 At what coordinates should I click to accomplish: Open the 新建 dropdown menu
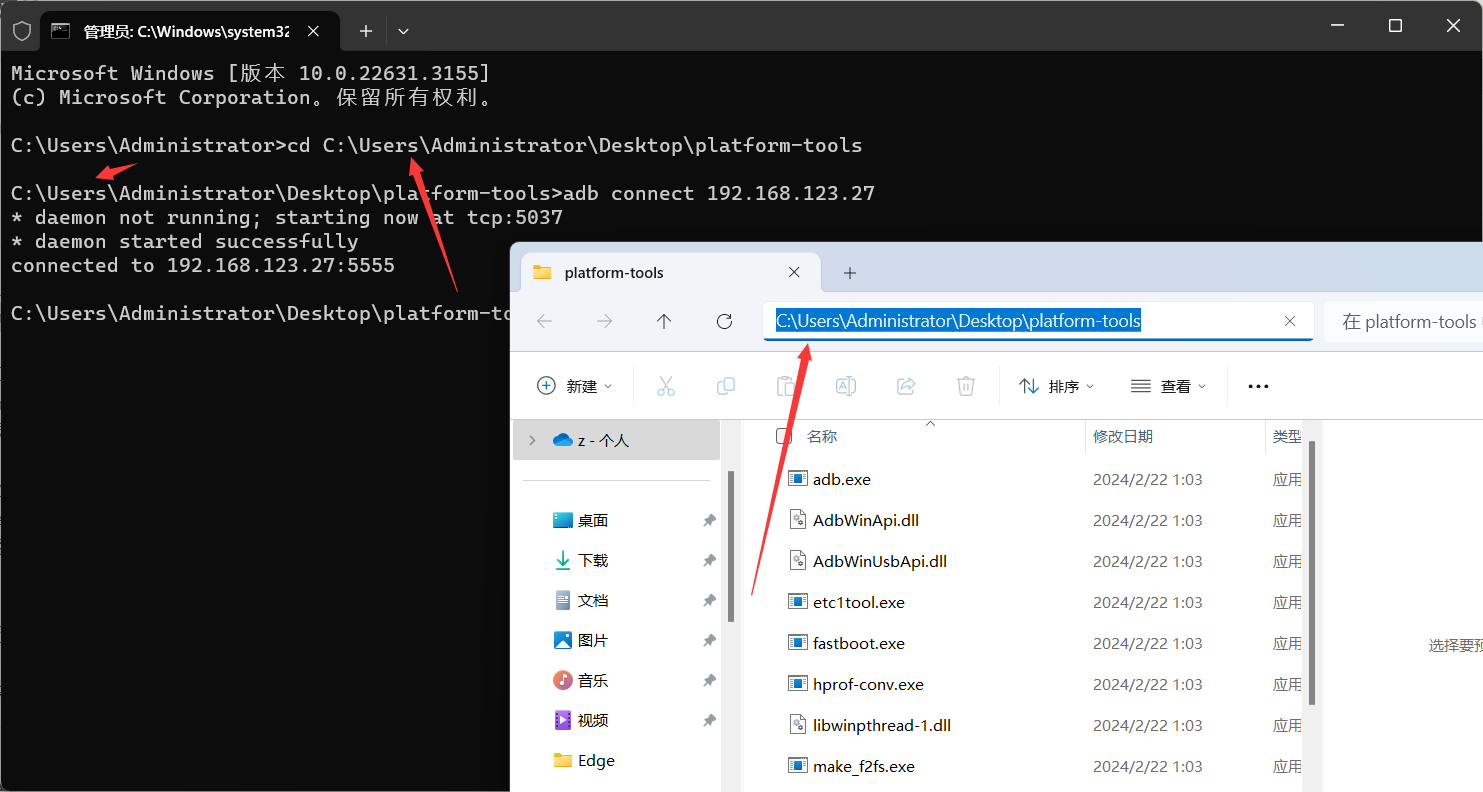point(575,386)
